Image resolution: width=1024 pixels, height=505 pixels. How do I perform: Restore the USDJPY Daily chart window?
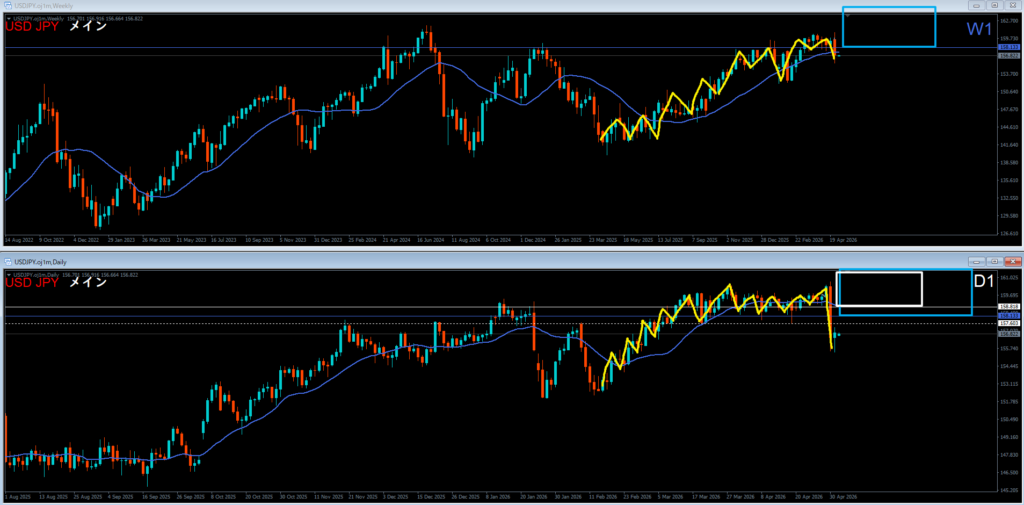click(994, 261)
